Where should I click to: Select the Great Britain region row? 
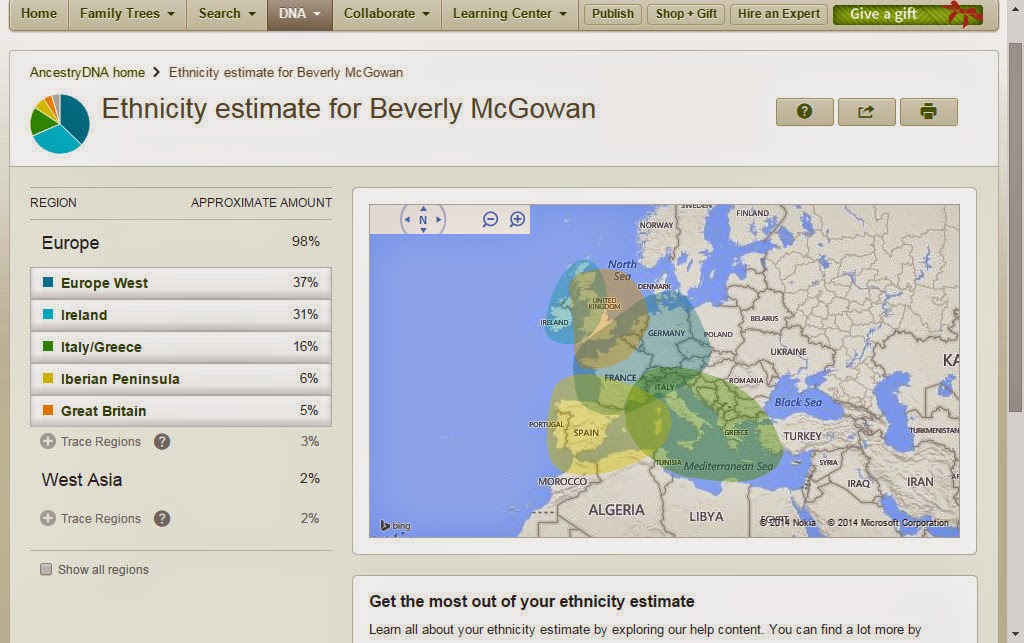coord(181,411)
